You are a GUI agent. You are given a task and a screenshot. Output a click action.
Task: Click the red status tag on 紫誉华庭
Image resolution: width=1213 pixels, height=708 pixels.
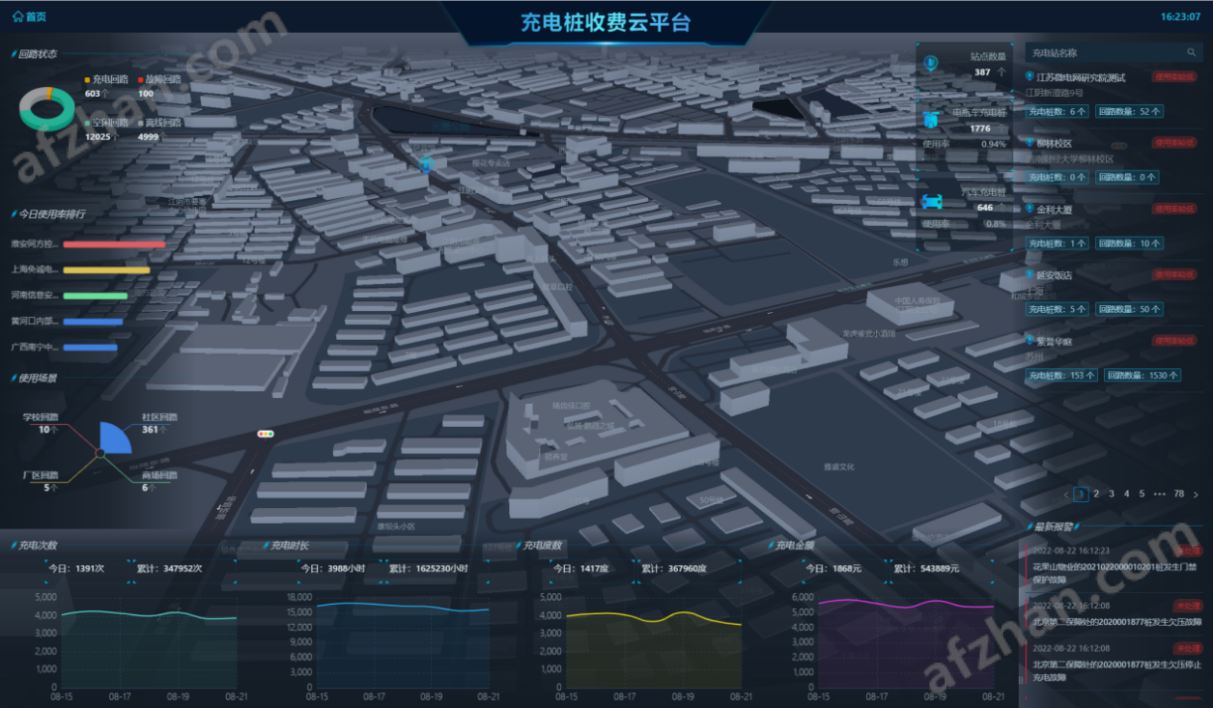1174,341
